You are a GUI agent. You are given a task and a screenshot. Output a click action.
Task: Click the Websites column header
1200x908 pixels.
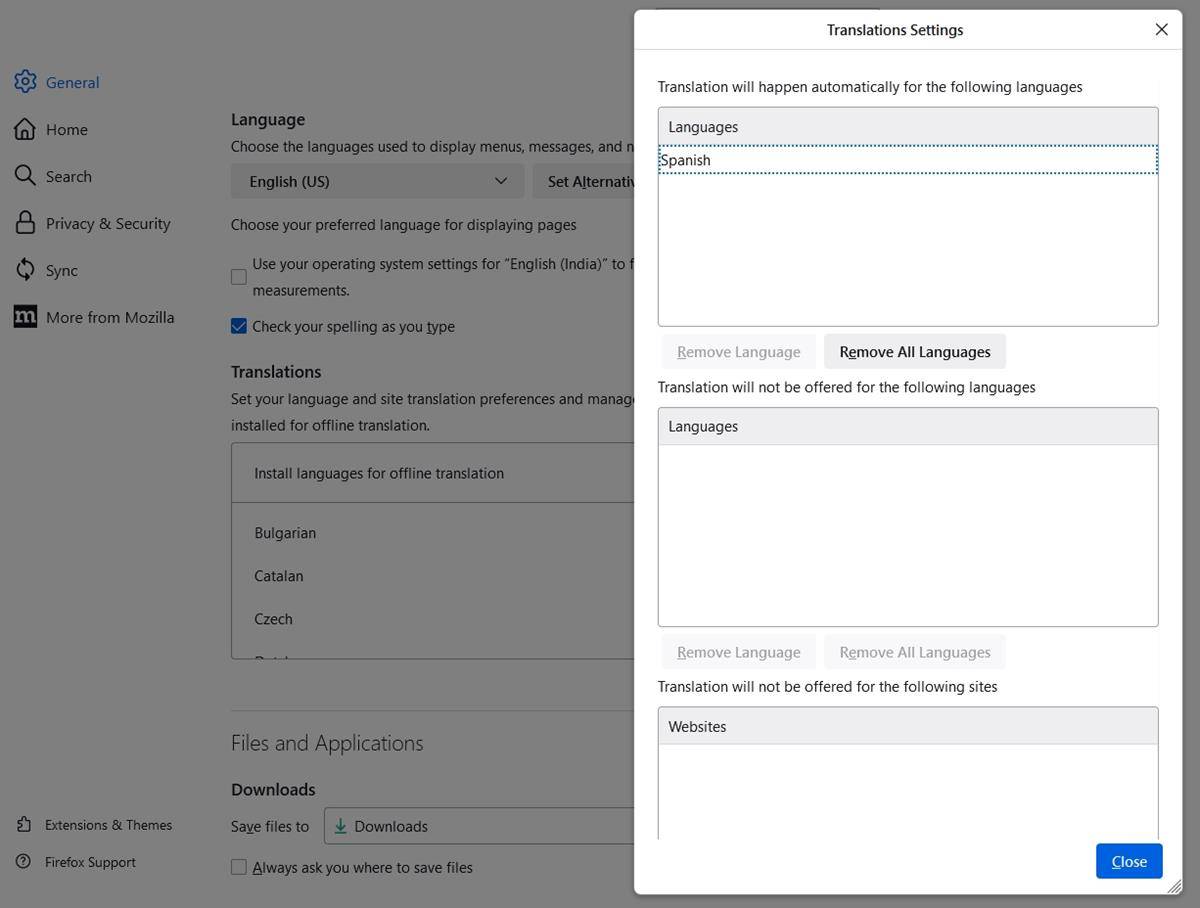point(908,726)
